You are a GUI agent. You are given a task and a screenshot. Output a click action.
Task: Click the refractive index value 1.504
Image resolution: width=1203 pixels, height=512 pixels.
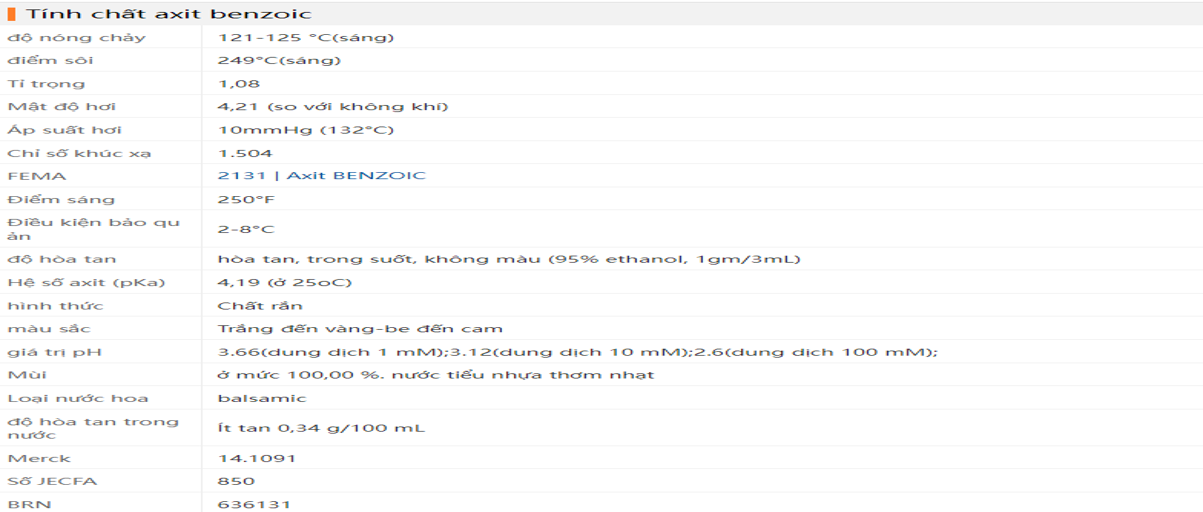click(245, 153)
